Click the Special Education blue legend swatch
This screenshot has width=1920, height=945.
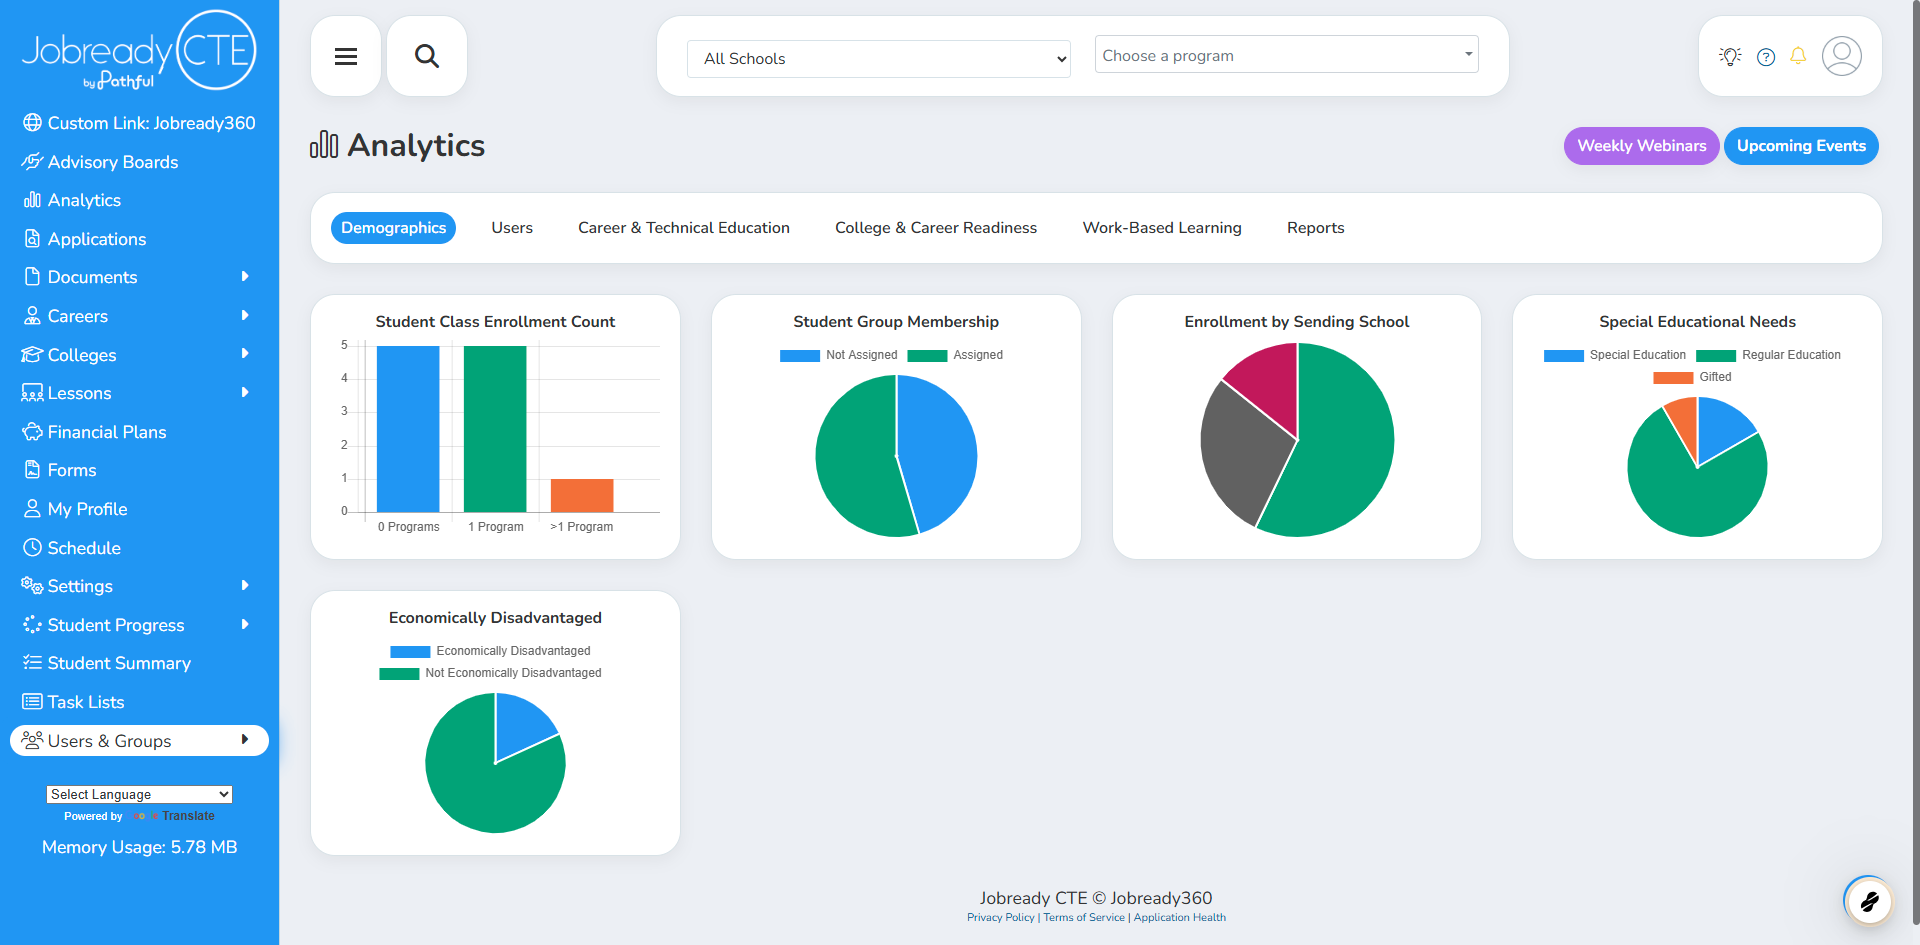[x=1563, y=355]
